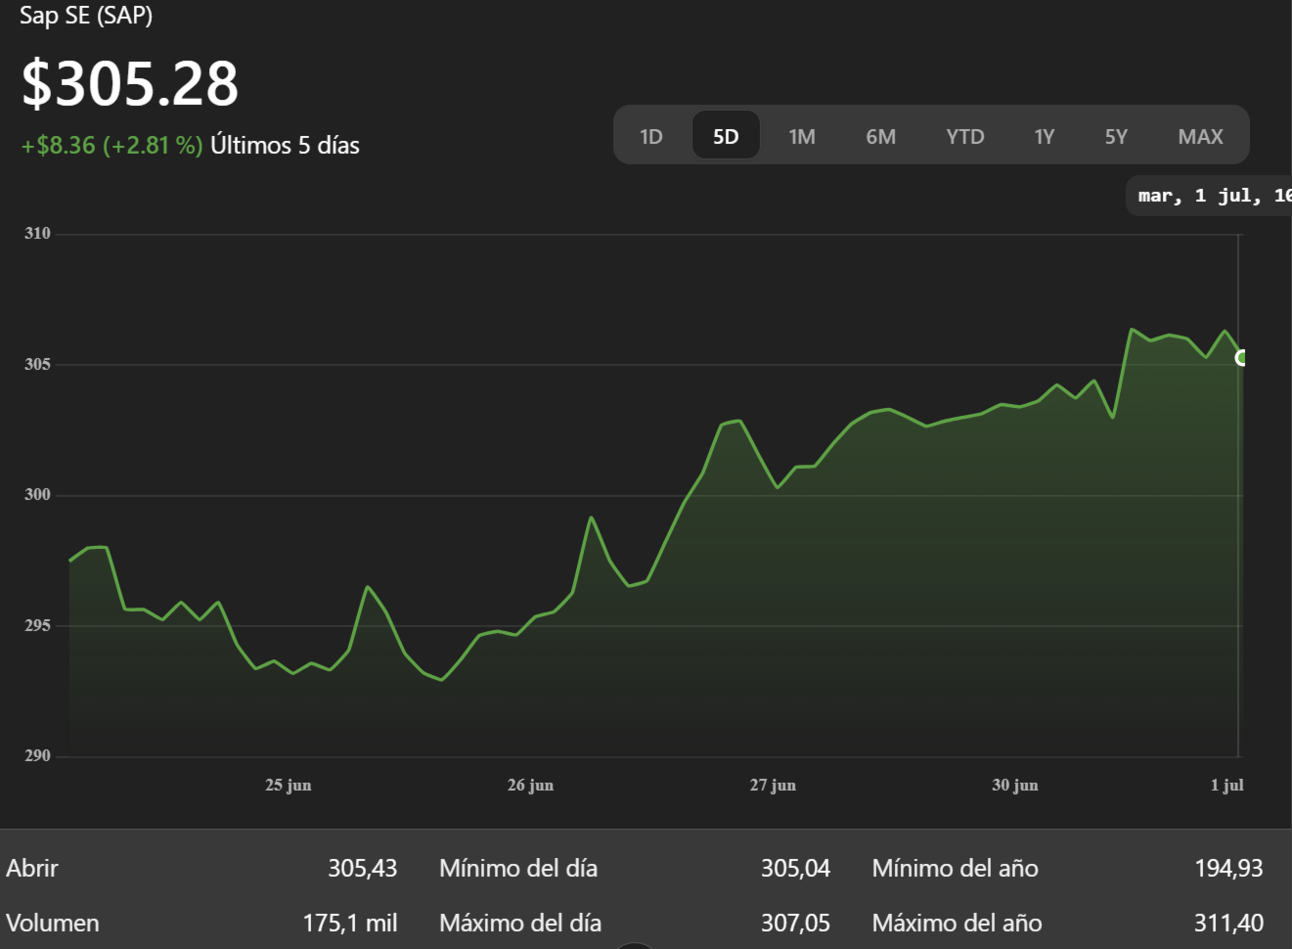Click the 305 y-axis label
Image resolution: width=1292 pixels, height=949 pixels.
coord(37,364)
